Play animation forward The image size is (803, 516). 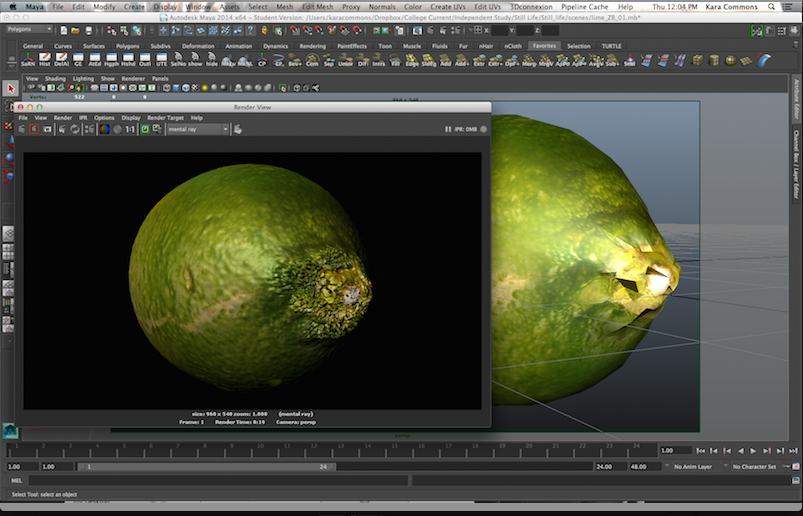(753, 450)
